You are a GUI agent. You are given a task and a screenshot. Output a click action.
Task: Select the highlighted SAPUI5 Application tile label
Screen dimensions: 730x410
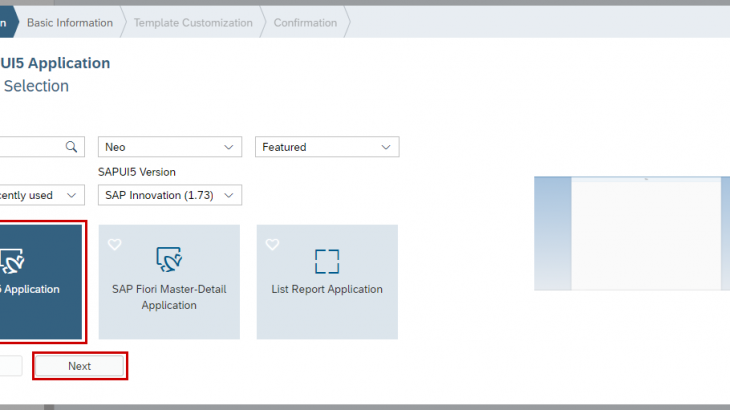pyautogui.click(x=30, y=289)
